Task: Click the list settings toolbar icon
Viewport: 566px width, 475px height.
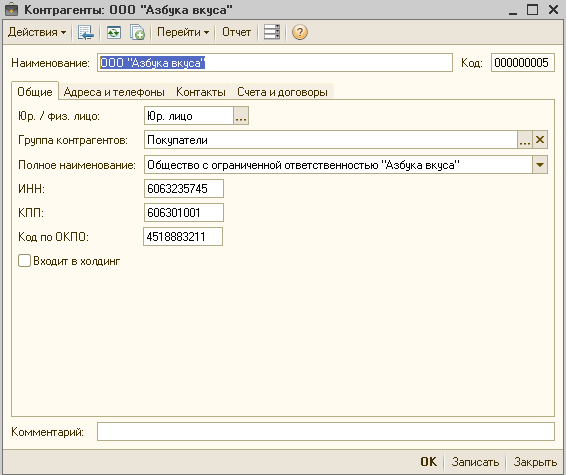Action: pyautogui.click(x=271, y=32)
